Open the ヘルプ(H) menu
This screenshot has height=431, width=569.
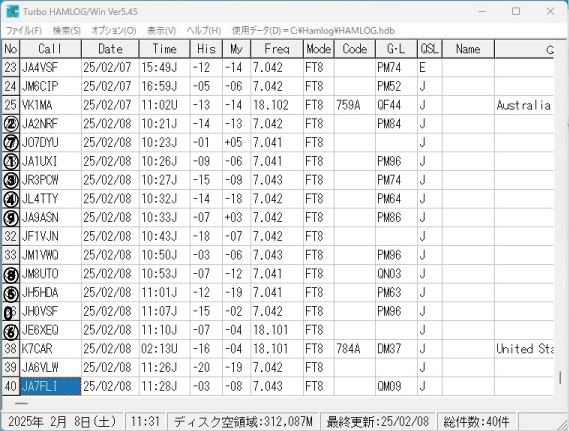204,31
